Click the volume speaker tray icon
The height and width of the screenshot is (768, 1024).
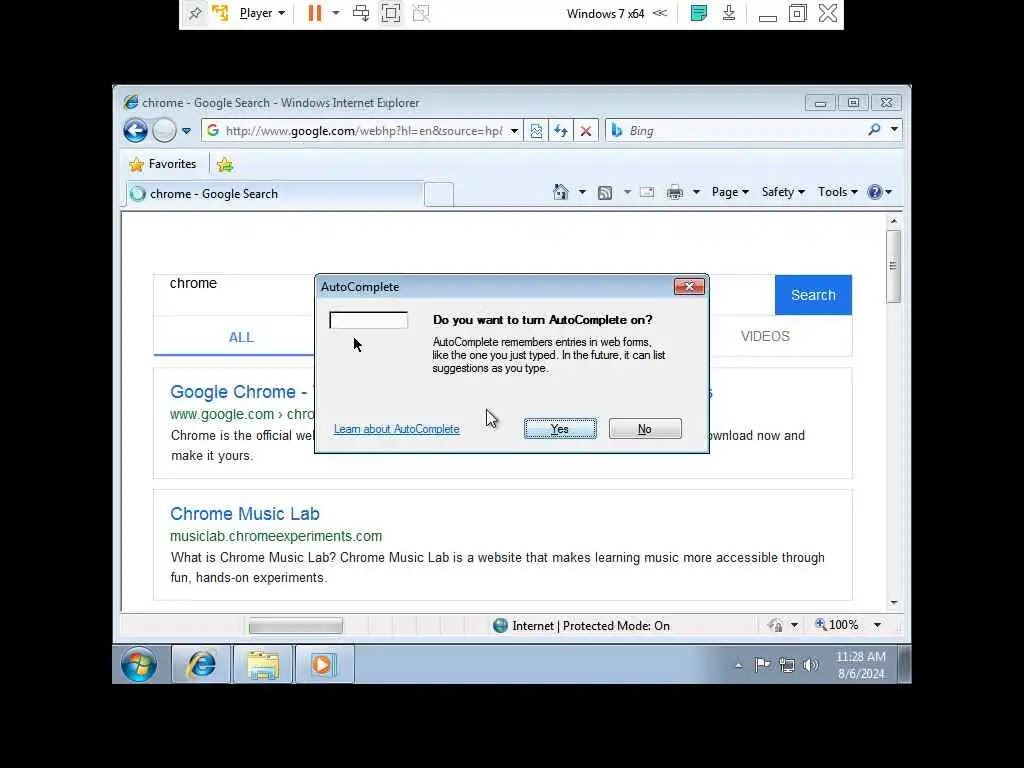tap(810, 665)
